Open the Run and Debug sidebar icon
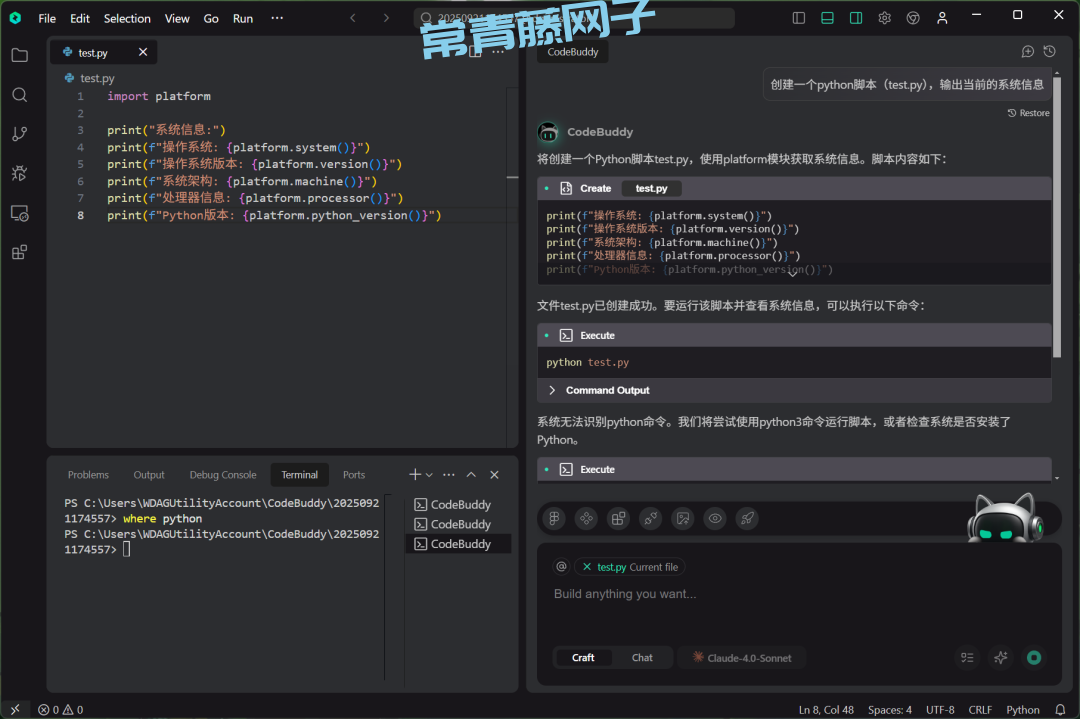This screenshot has height=719, width=1080. coord(19,173)
